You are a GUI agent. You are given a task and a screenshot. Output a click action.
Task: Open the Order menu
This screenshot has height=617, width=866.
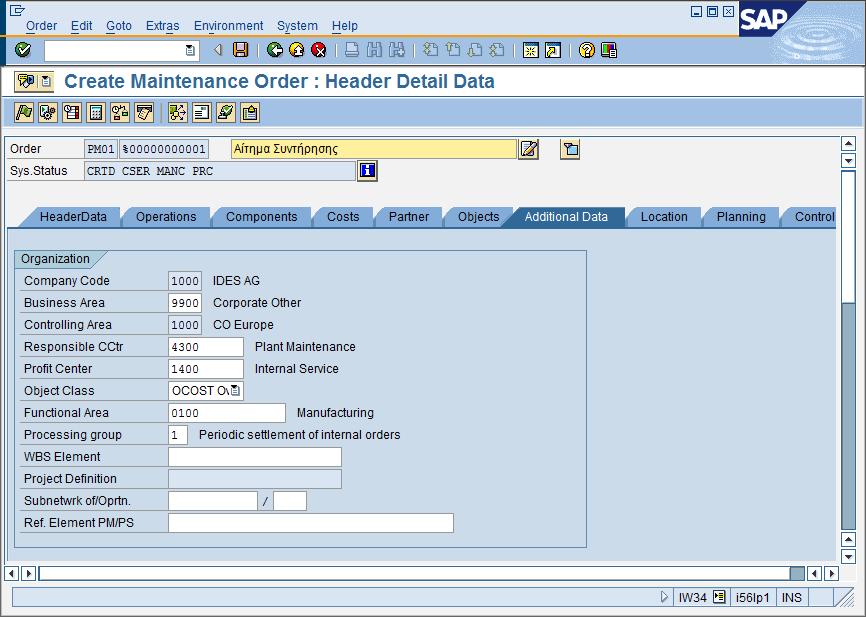pos(41,25)
